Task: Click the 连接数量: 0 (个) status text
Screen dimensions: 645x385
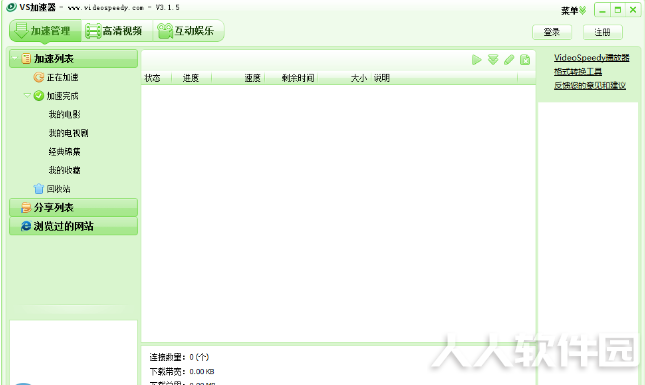Action: pos(179,357)
